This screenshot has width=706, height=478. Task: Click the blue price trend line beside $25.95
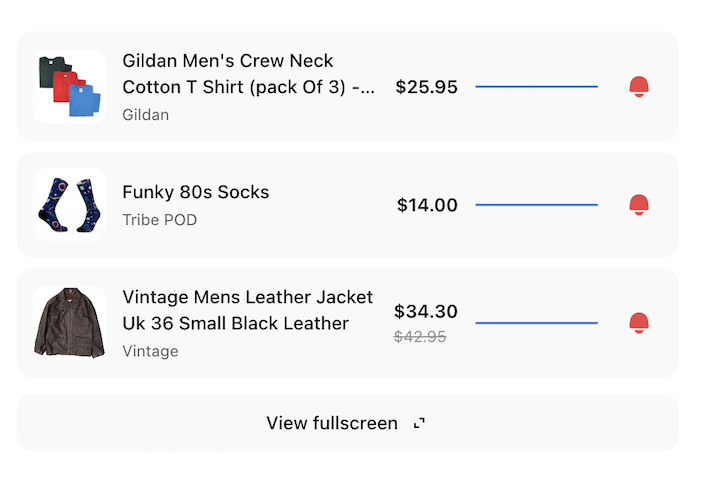point(536,87)
